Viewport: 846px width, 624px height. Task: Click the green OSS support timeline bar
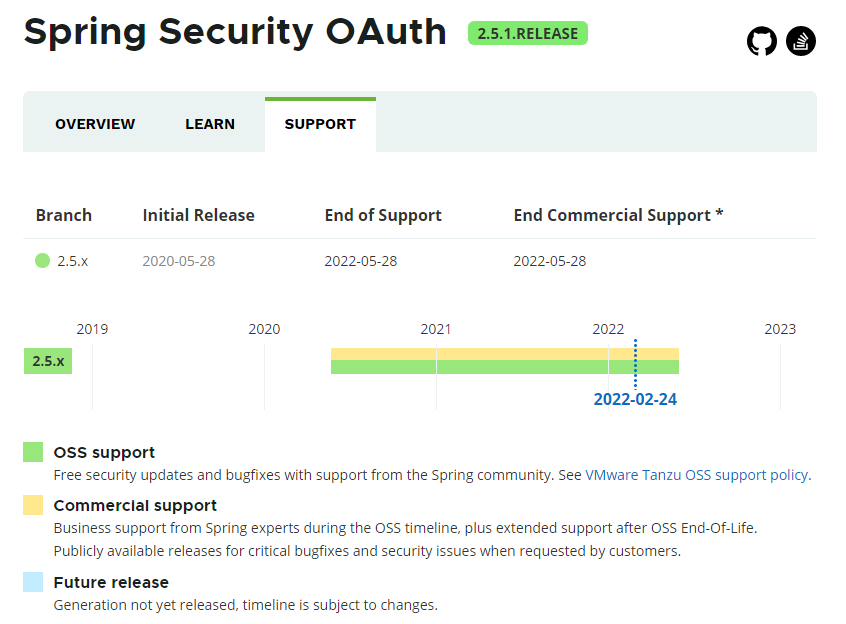tap(504, 367)
